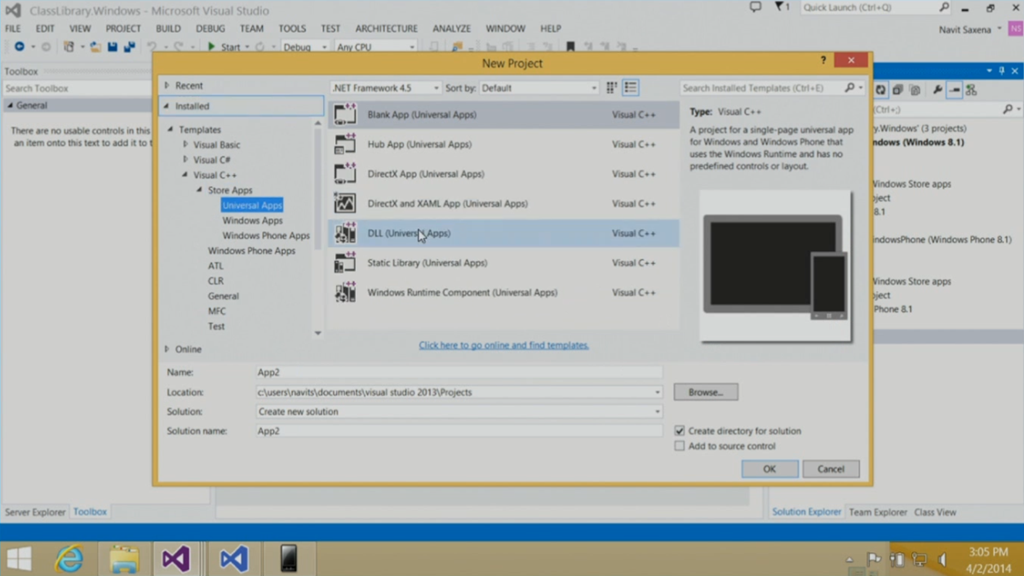Click Save All icon in the toolbar
This screenshot has width=1024, height=576.
[129, 46]
